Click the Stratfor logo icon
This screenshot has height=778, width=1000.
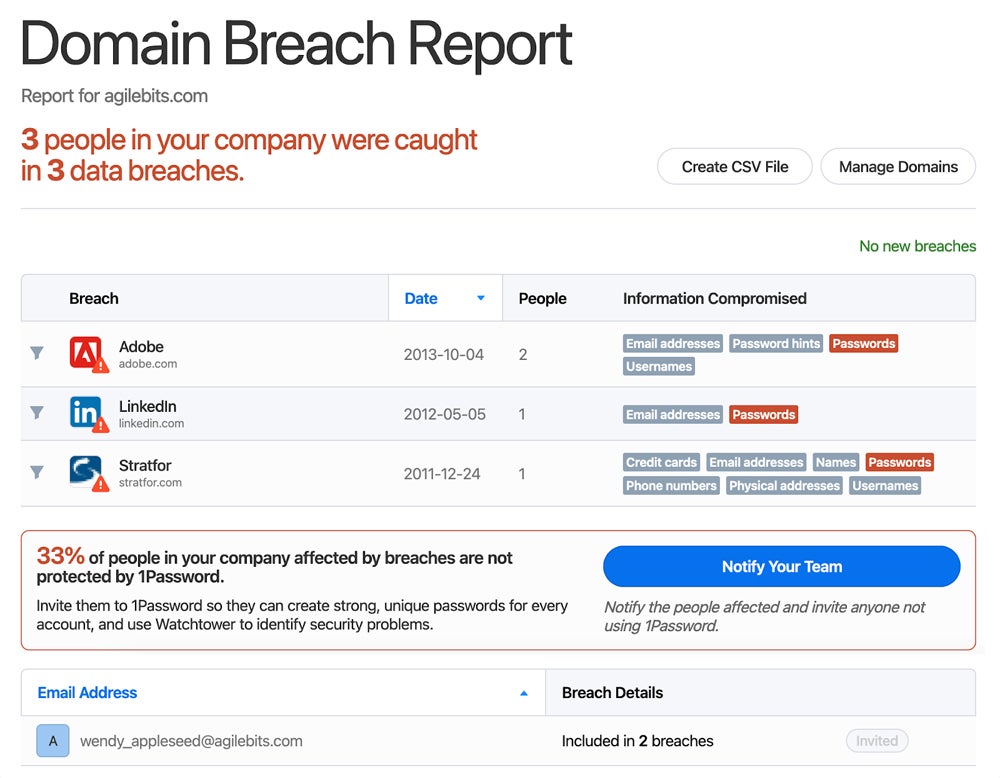click(x=85, y=471)
